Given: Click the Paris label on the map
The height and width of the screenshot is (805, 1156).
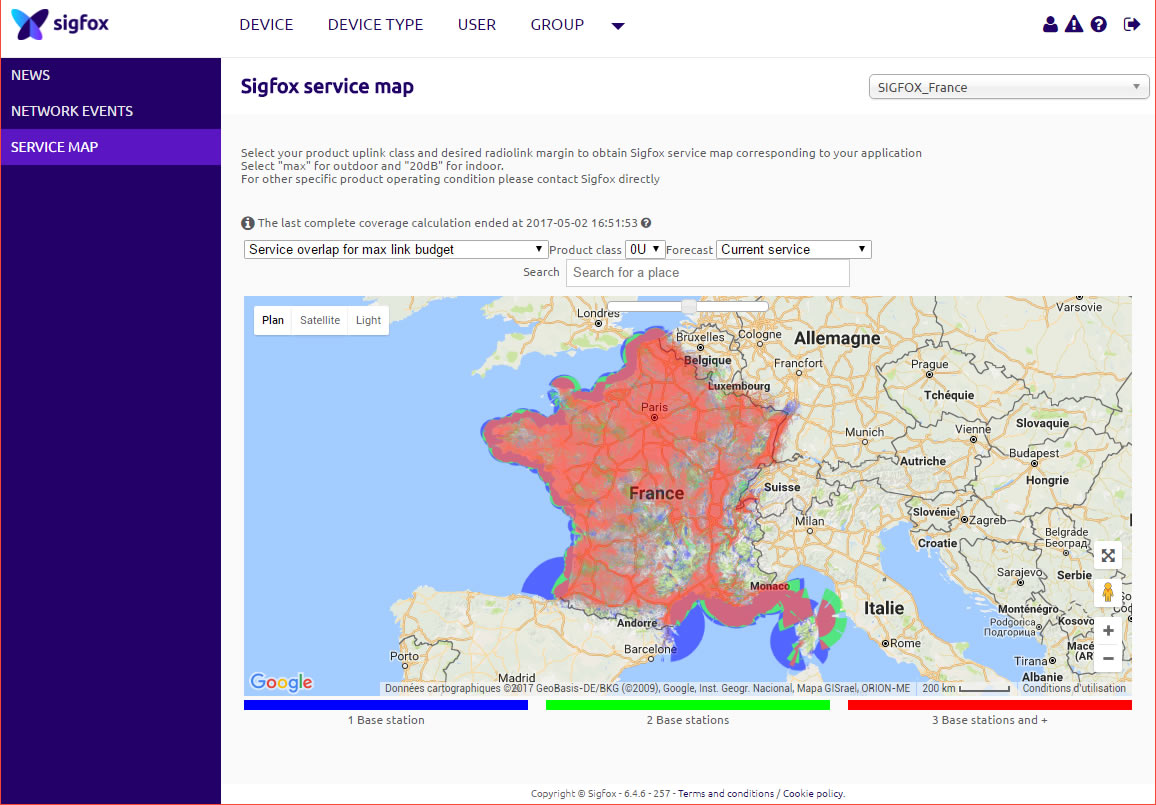Looking at the screenshot, I should [654, 407].
